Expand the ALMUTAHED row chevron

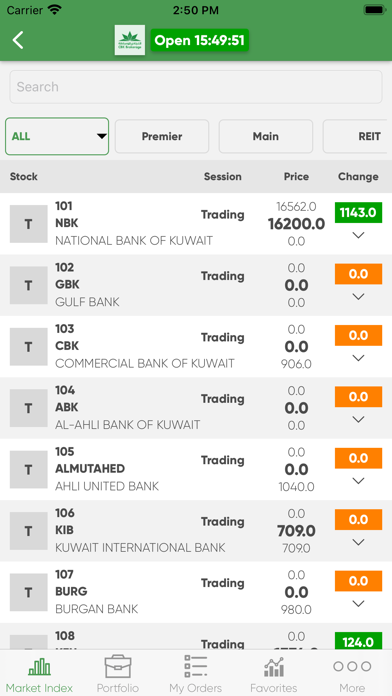point(358,481)
